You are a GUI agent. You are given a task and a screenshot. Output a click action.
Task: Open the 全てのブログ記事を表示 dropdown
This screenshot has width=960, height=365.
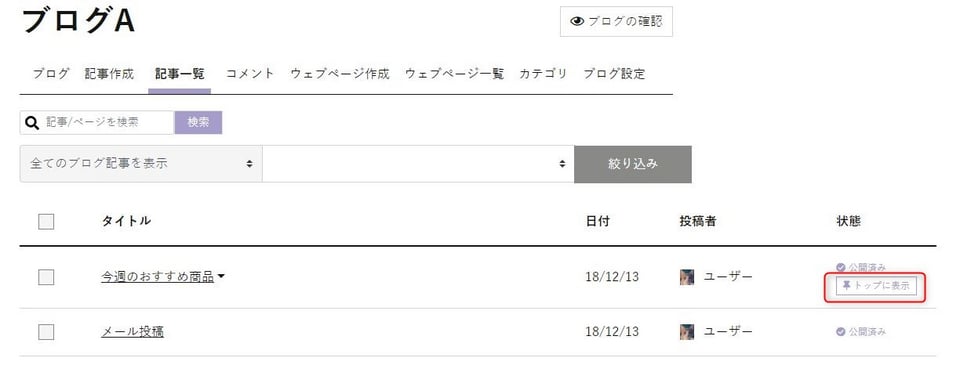coord(141,164)
